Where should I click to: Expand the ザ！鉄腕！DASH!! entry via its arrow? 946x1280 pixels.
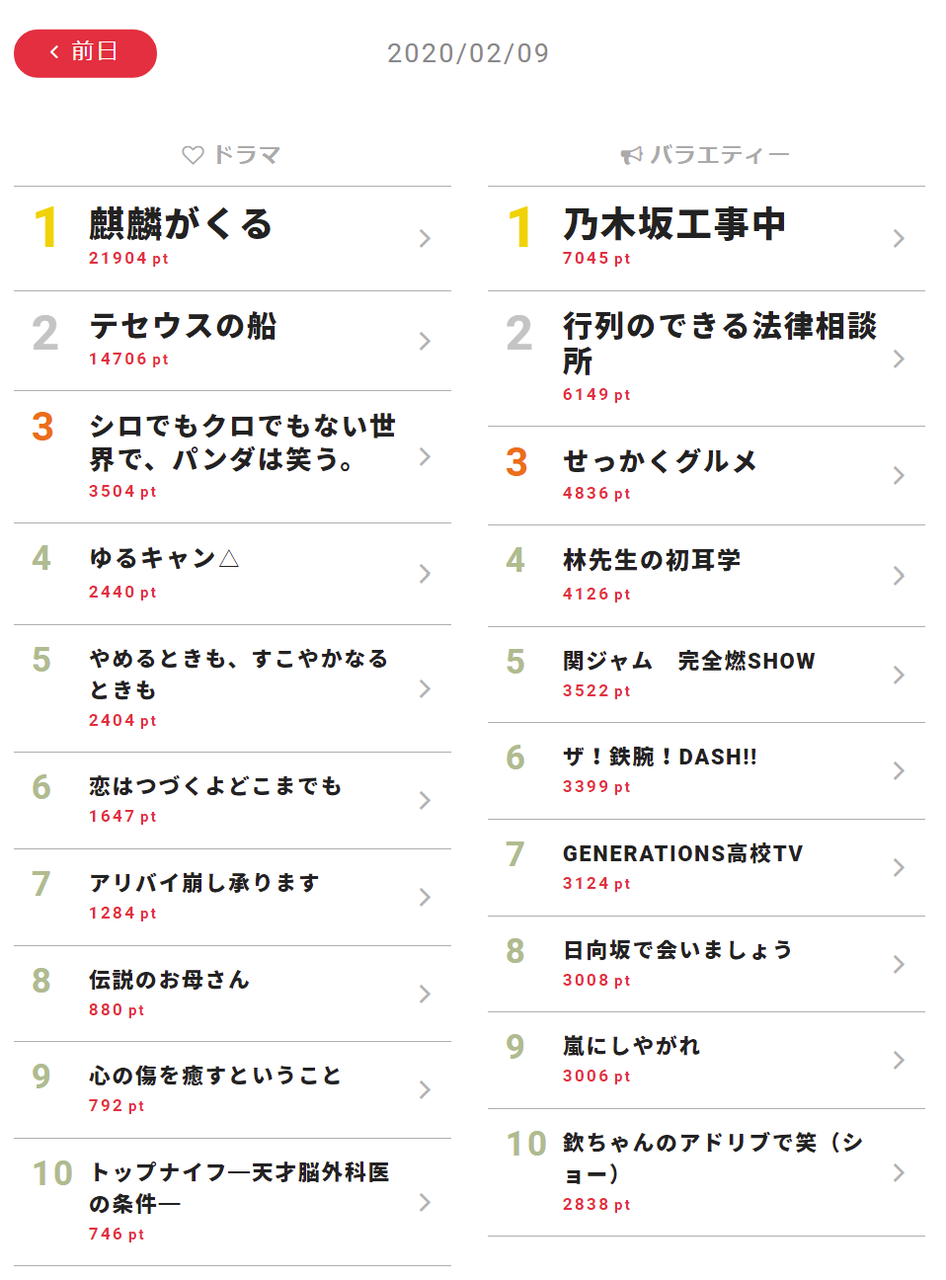[899, 771]
